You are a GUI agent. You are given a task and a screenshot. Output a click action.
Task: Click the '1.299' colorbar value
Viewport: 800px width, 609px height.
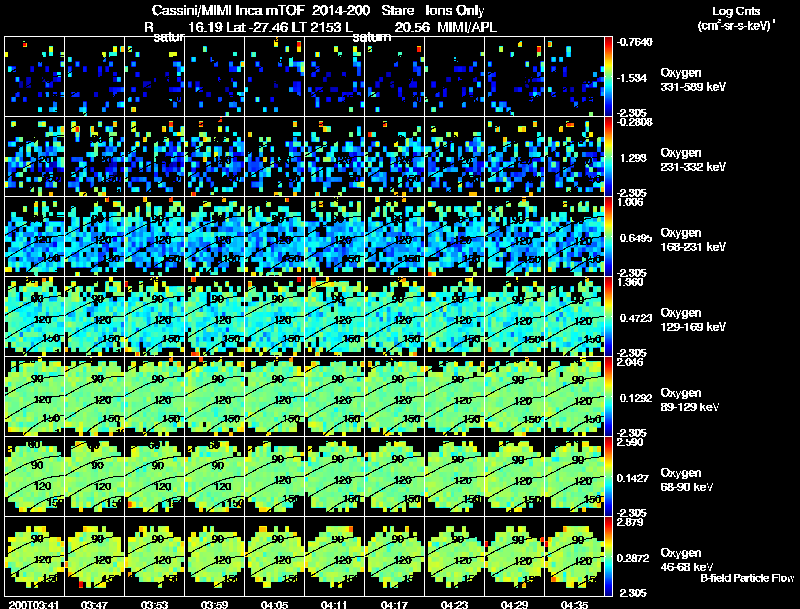click(x=633, y=158)
